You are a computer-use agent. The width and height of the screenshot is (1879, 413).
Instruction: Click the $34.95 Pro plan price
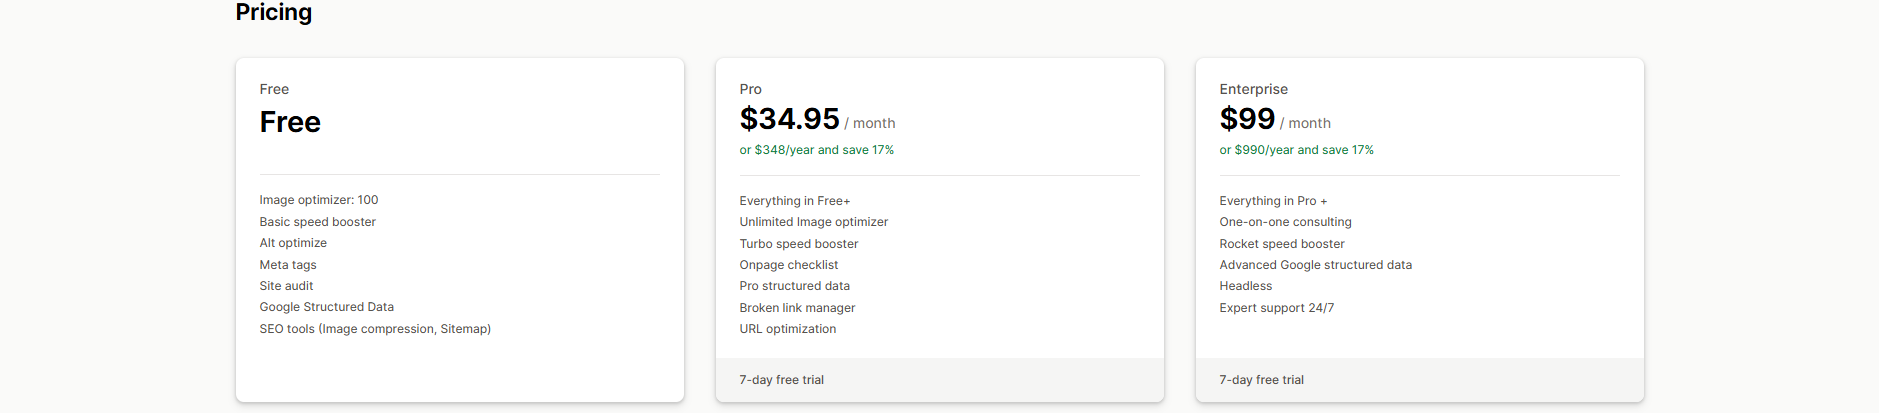coord(789,119)
